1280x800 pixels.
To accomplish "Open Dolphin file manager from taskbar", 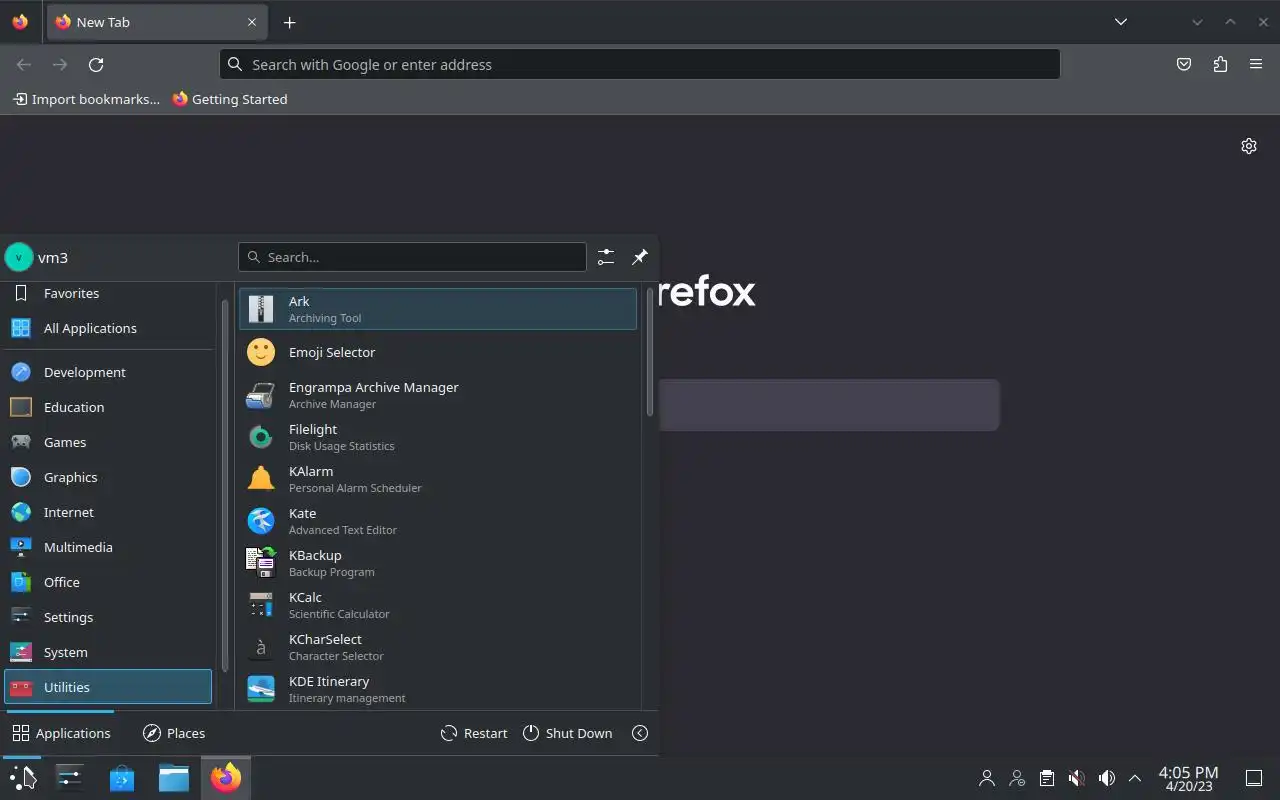I will 174,778.
